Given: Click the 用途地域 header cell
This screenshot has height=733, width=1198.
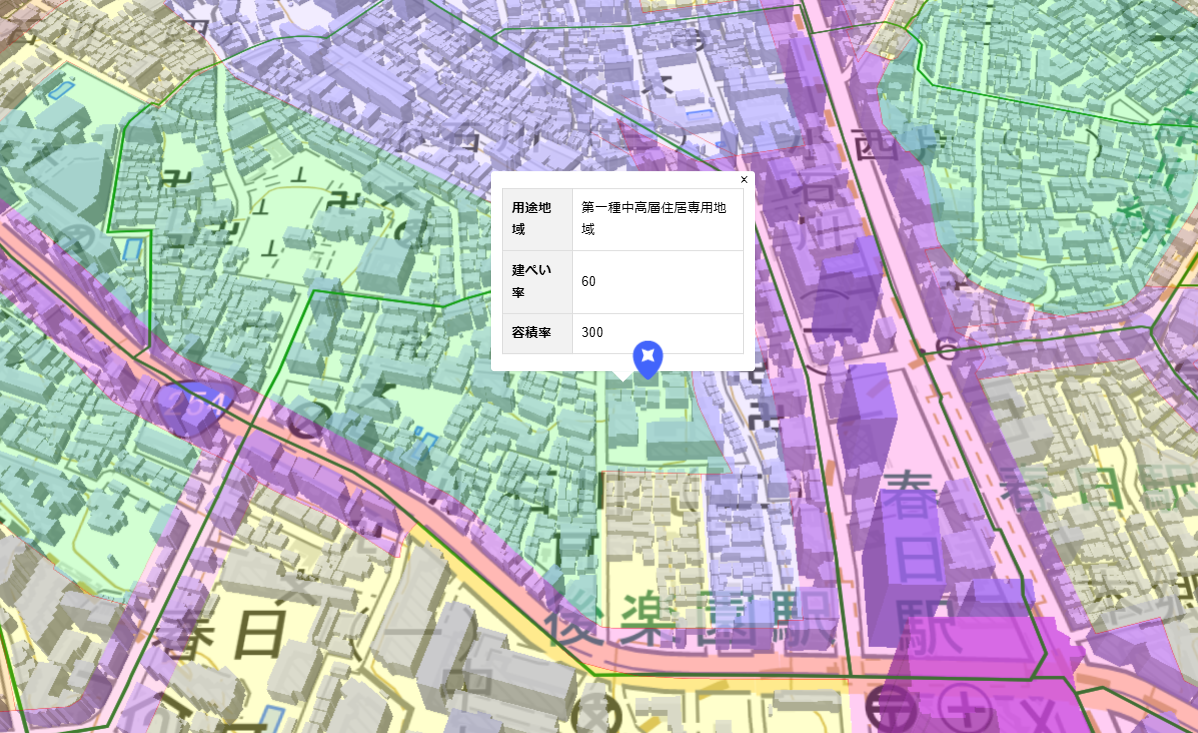Looking at the screenshot, I should pyautogui.click(x=537, y=219).
